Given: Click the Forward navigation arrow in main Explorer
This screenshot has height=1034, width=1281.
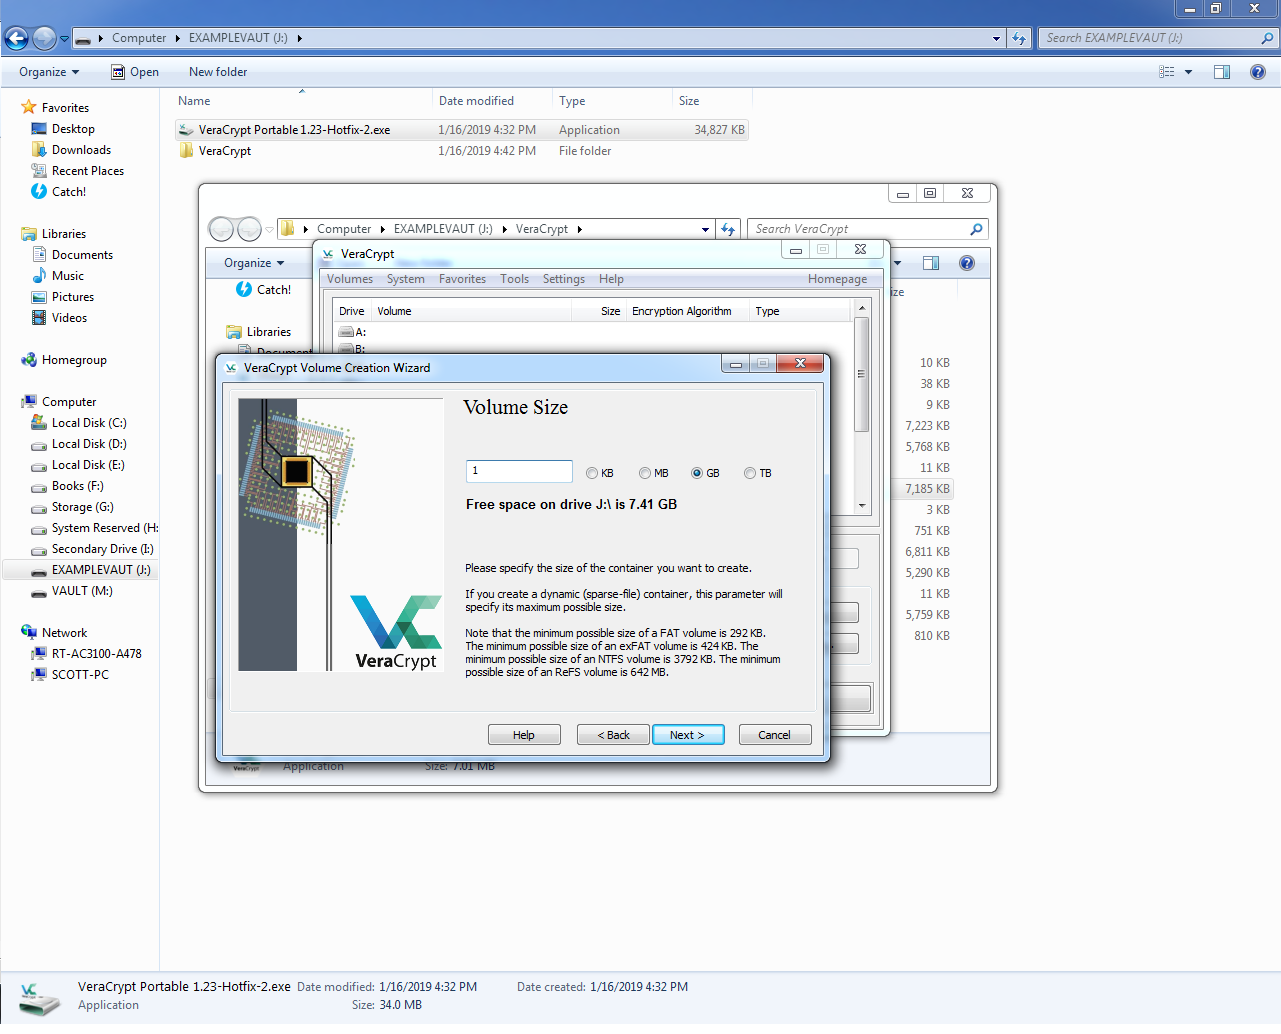Looking at the screenshot, I should 45,38.
